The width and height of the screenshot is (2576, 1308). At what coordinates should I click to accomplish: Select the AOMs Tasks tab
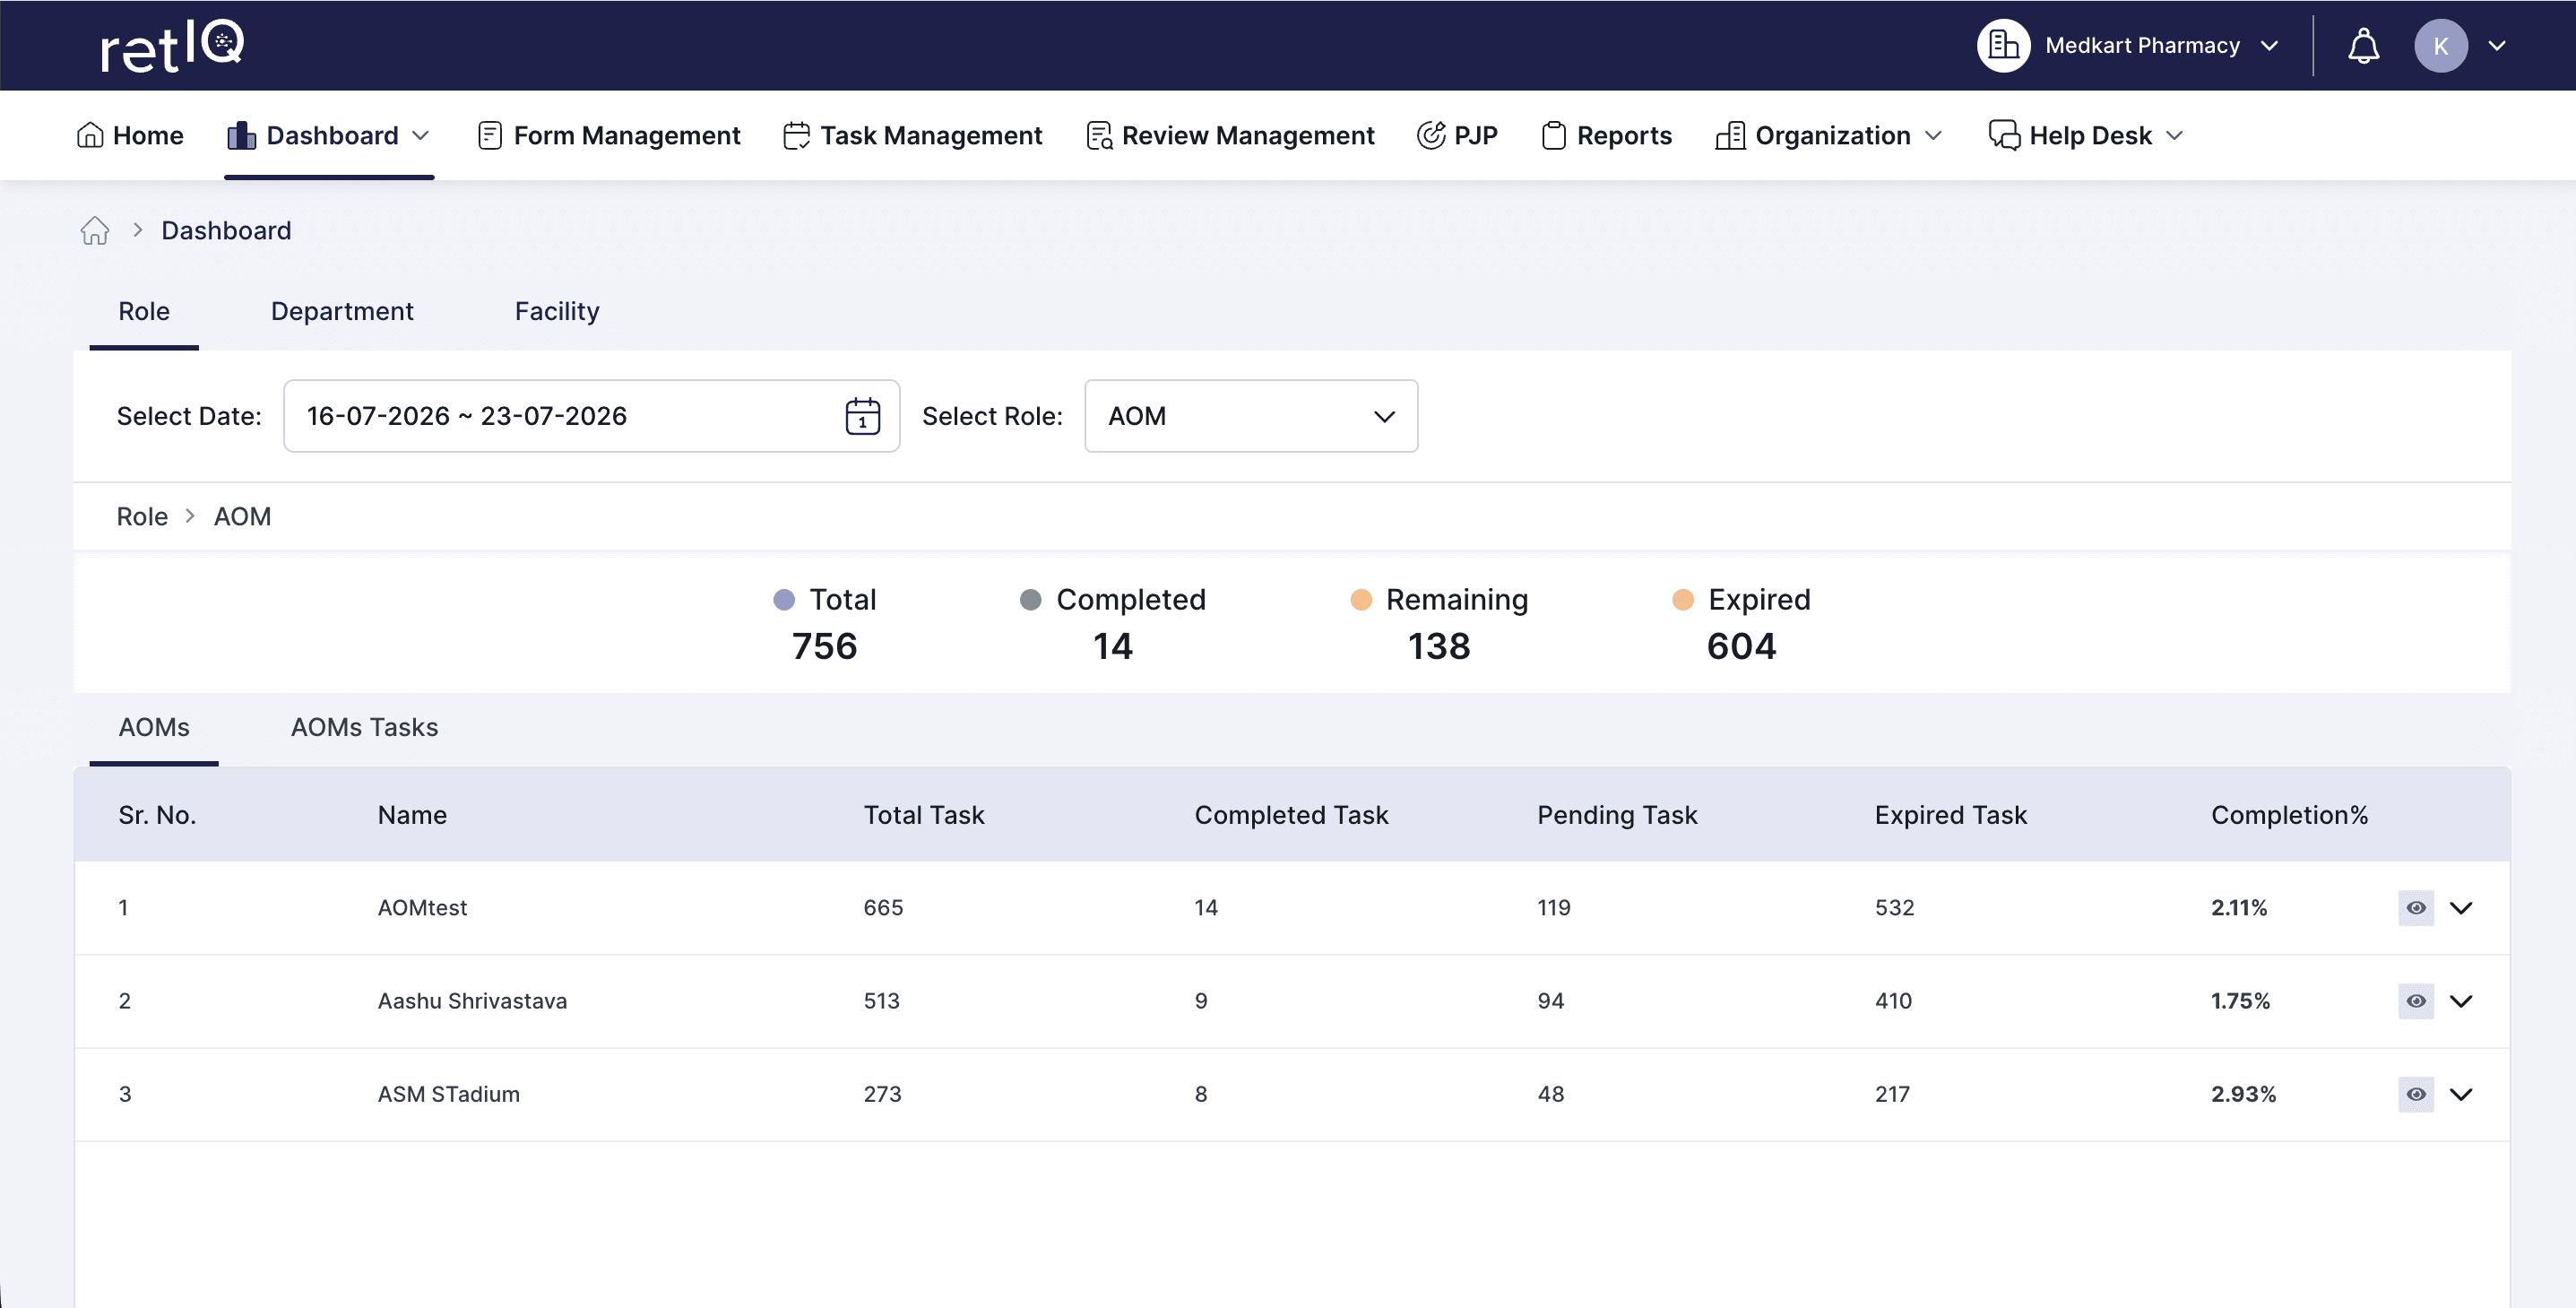click(364, 727)
